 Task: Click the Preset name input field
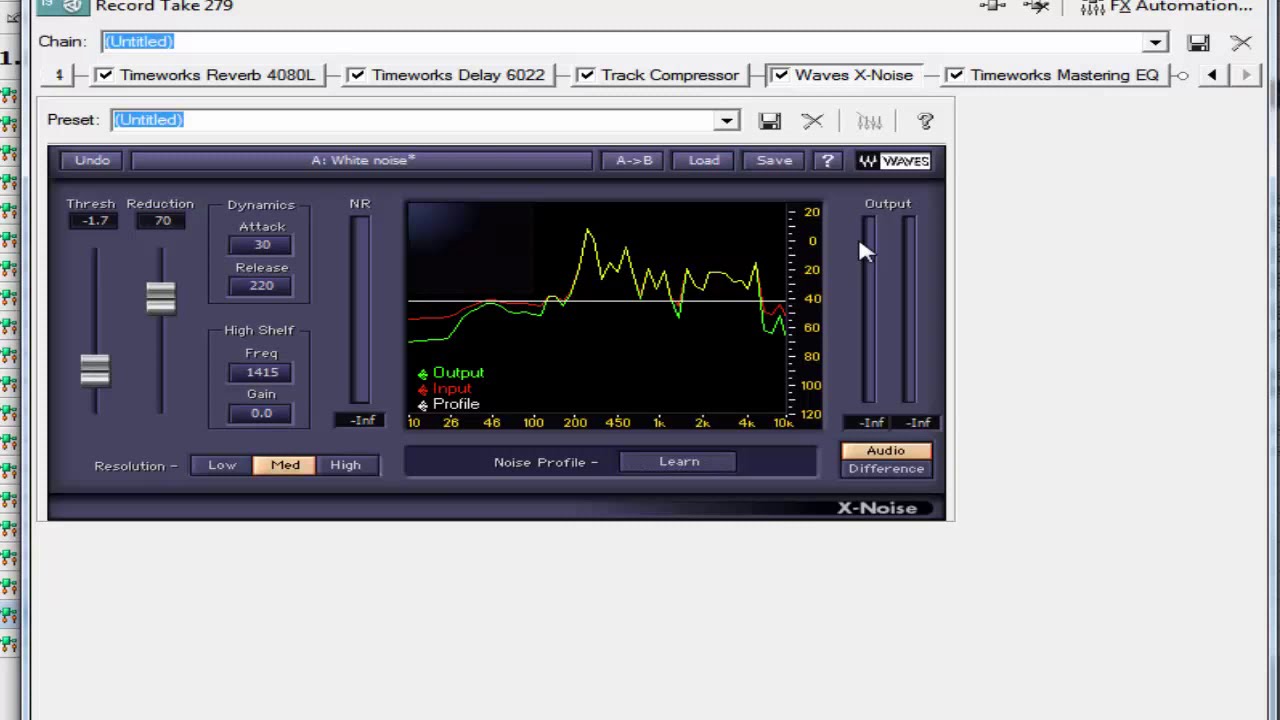pyautogui.click(x=414, y=120)
